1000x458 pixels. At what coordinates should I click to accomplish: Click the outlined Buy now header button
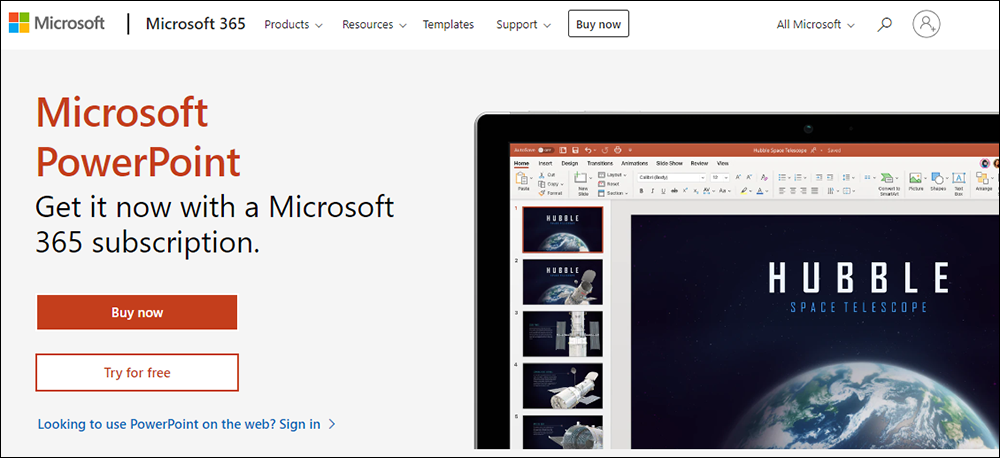[x=598, y=24]
